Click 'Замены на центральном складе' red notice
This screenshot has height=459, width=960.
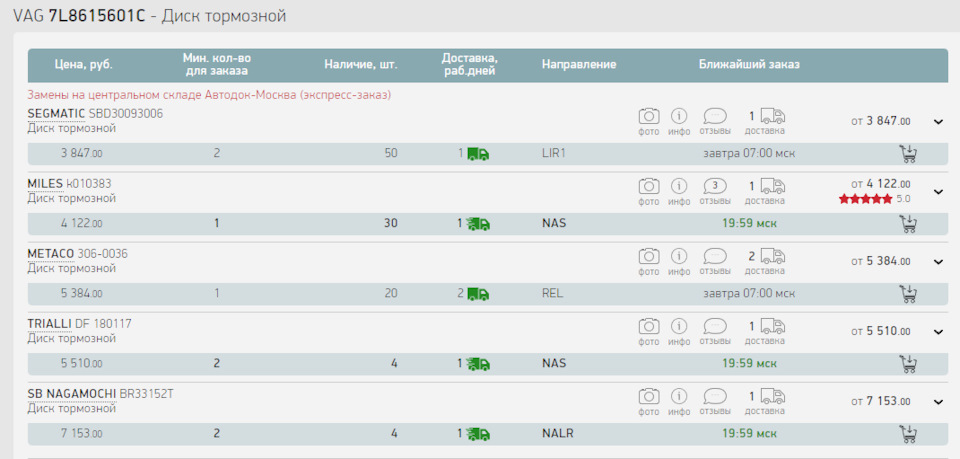coord(209,95)
